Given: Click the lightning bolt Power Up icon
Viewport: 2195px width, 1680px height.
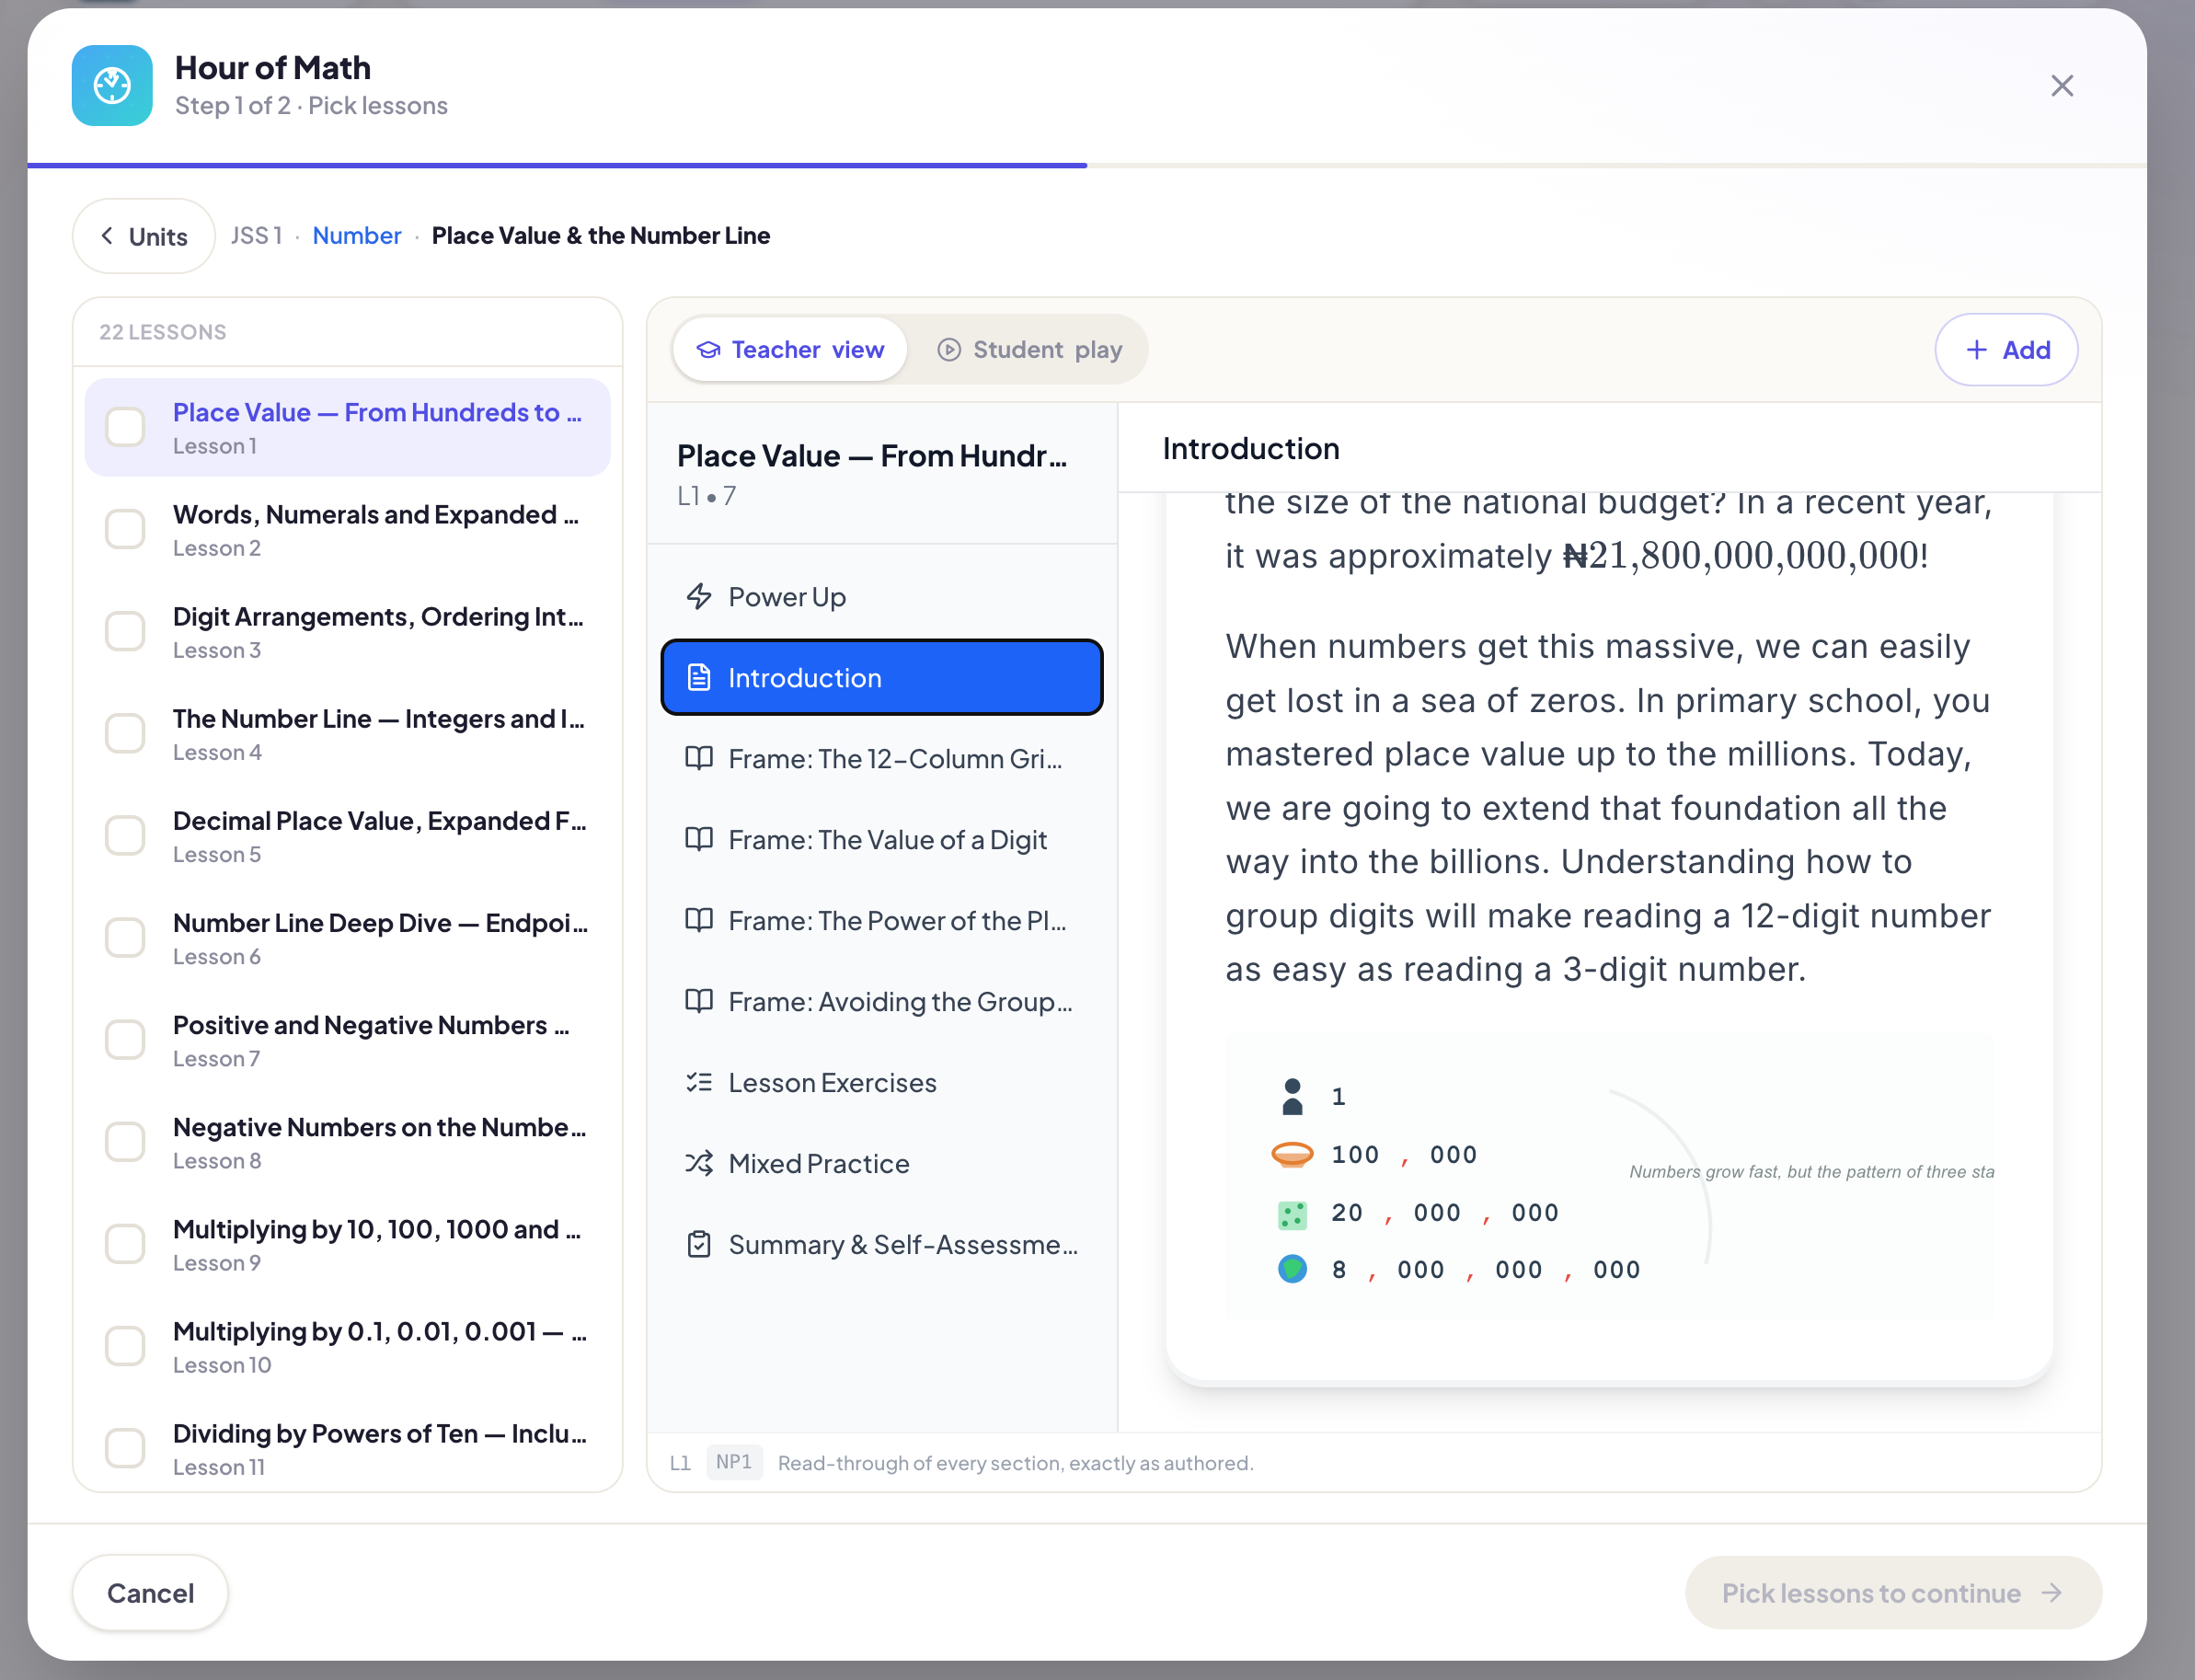Looking at the screenshot, I should 699,596.
